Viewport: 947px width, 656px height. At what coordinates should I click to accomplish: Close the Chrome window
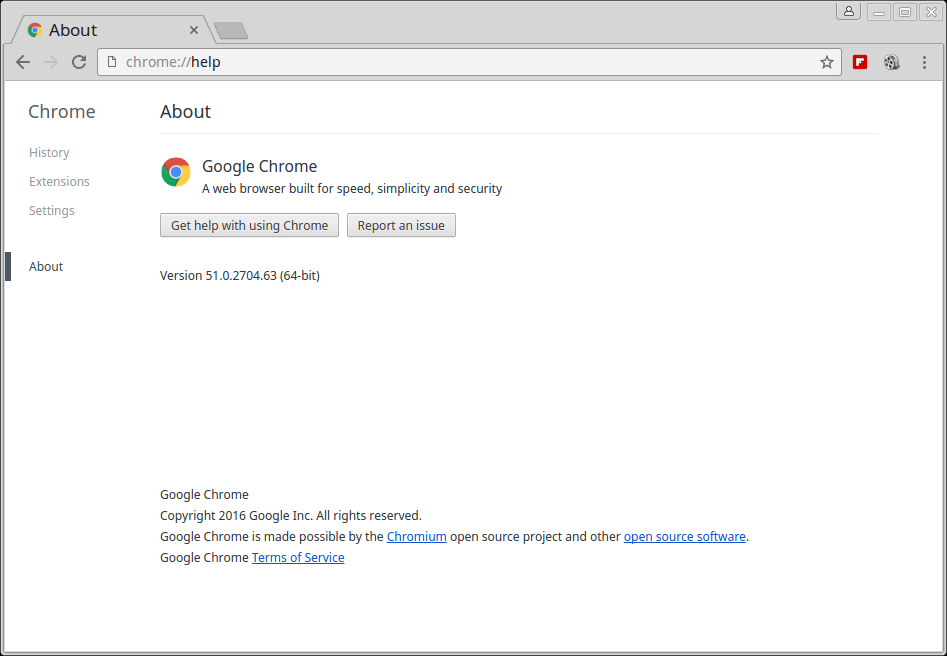(931, 12)
